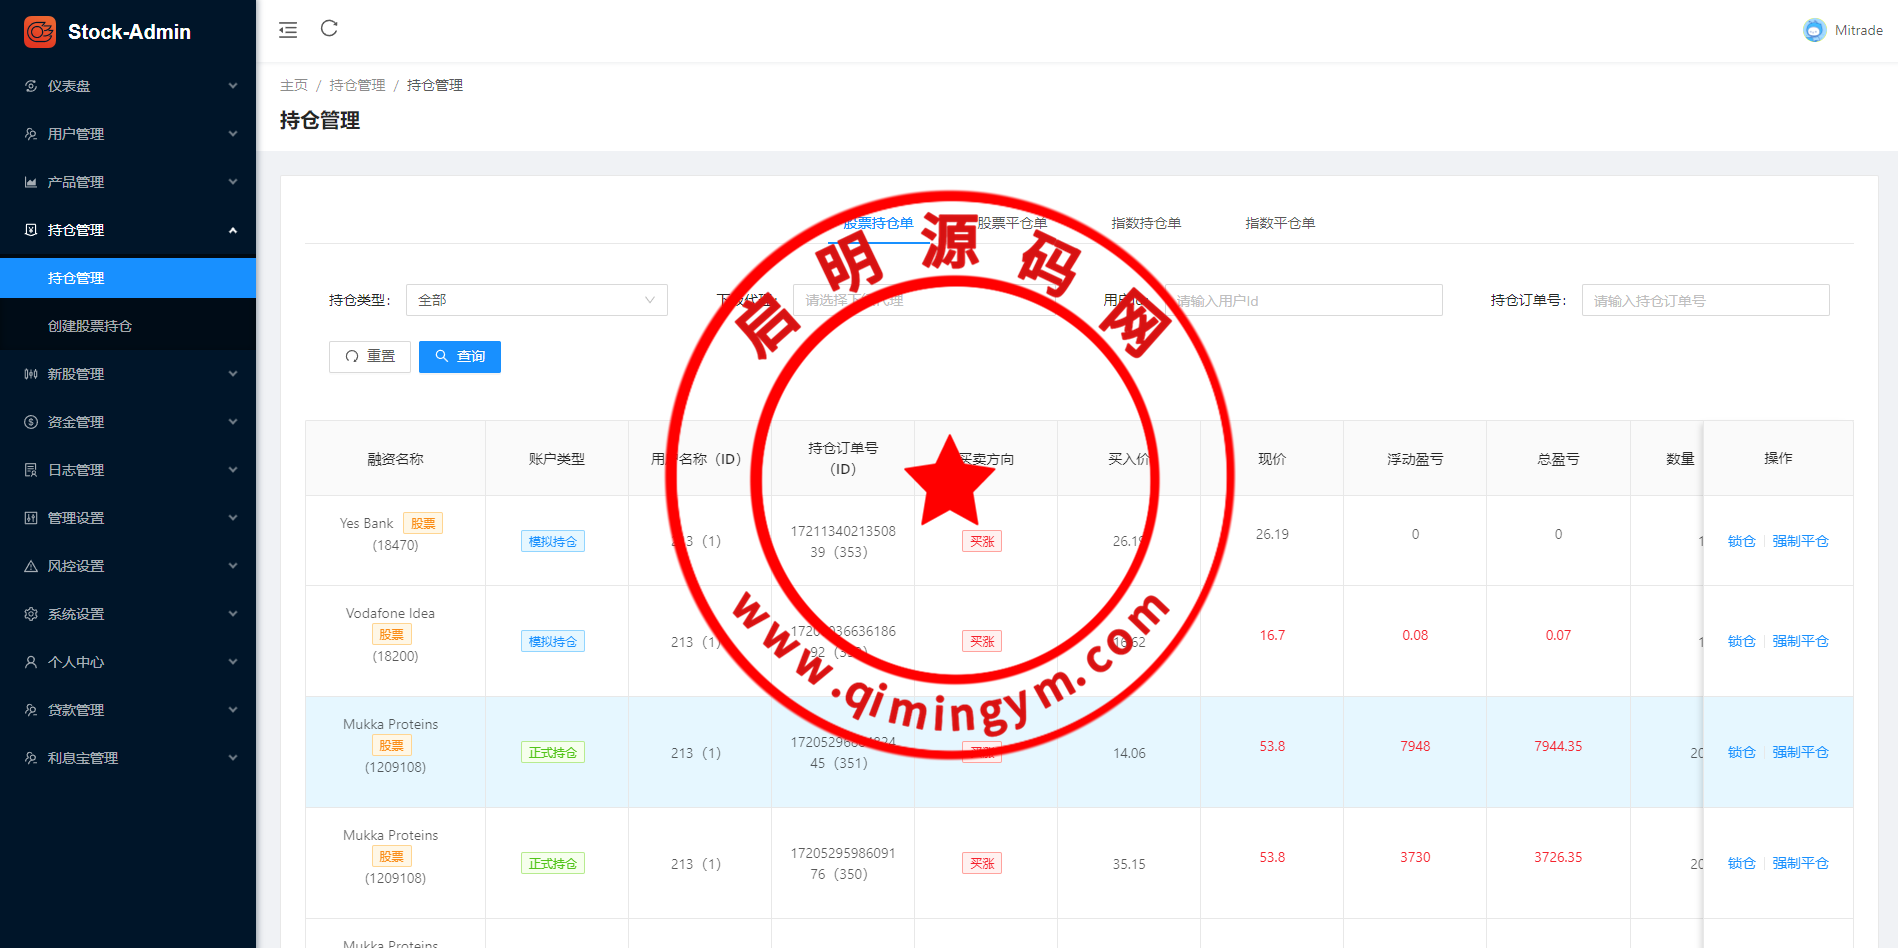The image size is (1898, 948).
Task: Click the blue 查询 search button
Action: point(460,357)
